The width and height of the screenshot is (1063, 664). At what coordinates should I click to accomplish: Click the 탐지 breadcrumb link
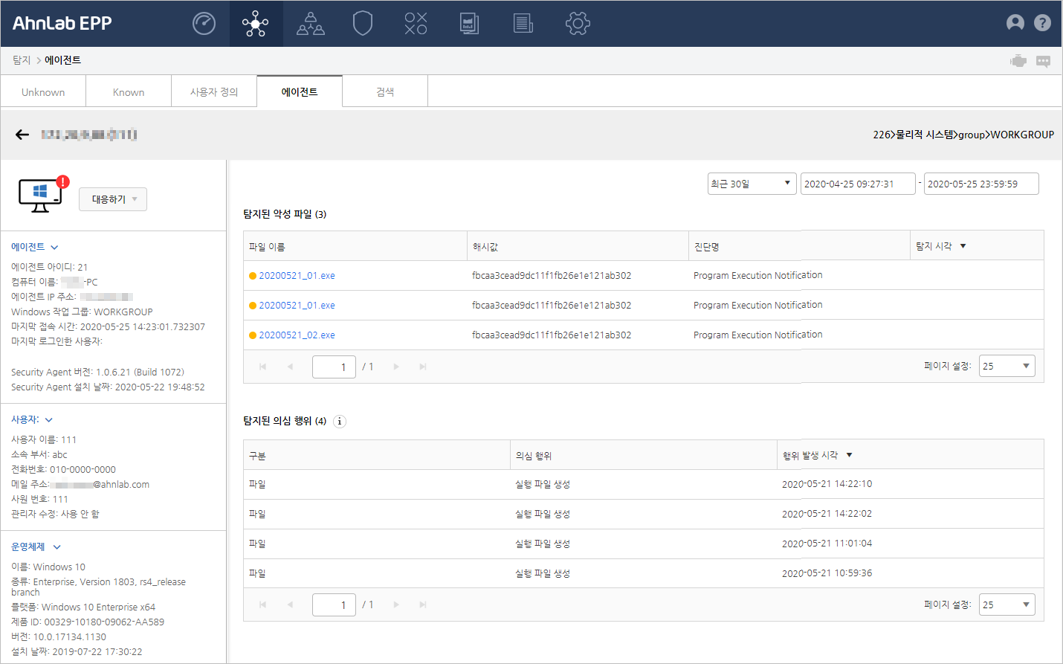(x=21, y=61)
